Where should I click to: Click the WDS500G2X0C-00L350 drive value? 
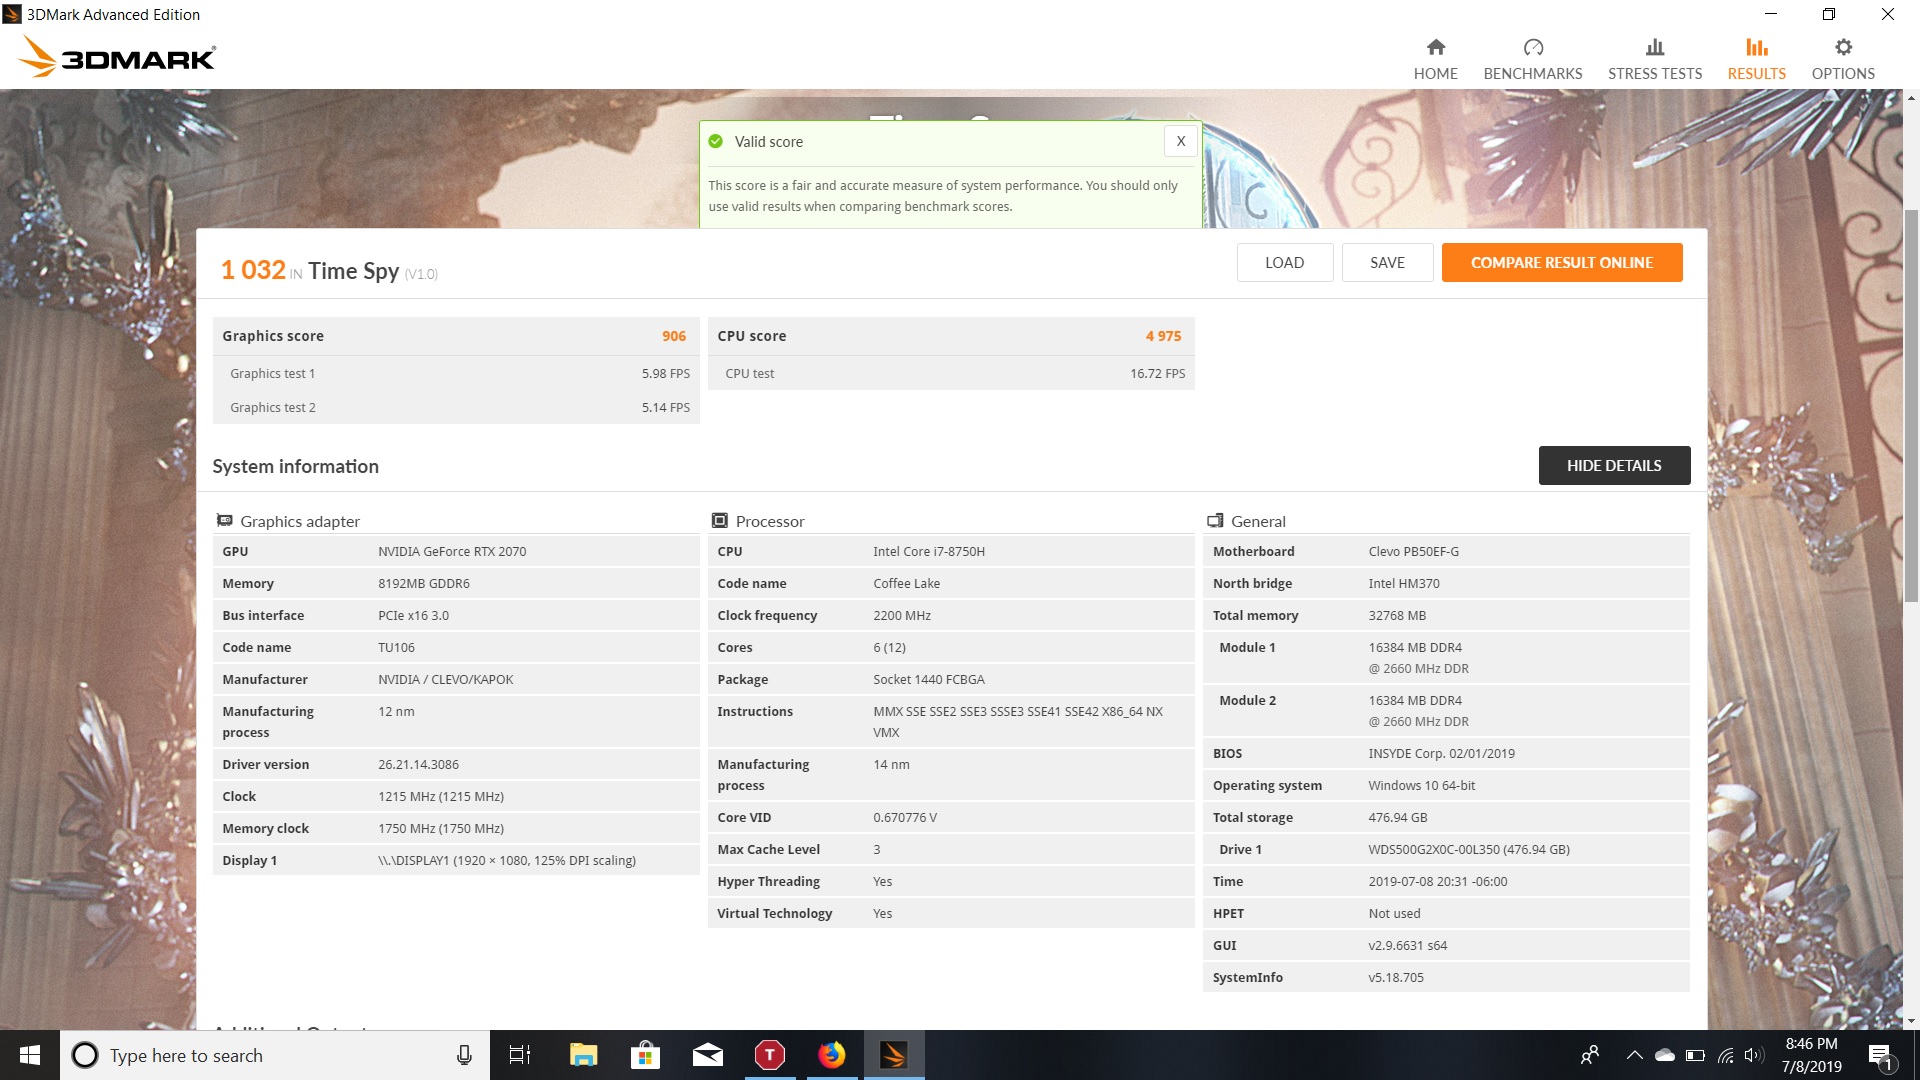pos(1469,849)
